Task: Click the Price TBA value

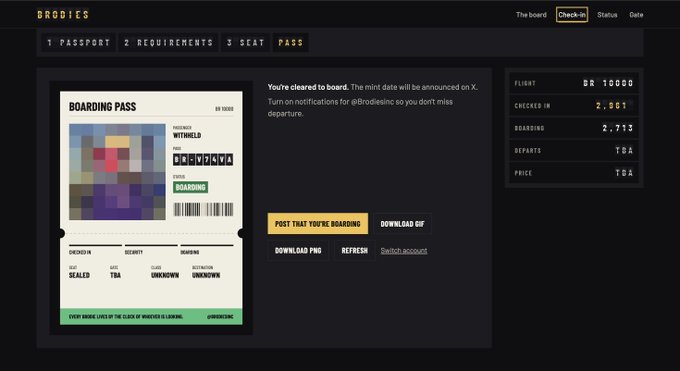Action: (x=624, y=173)
